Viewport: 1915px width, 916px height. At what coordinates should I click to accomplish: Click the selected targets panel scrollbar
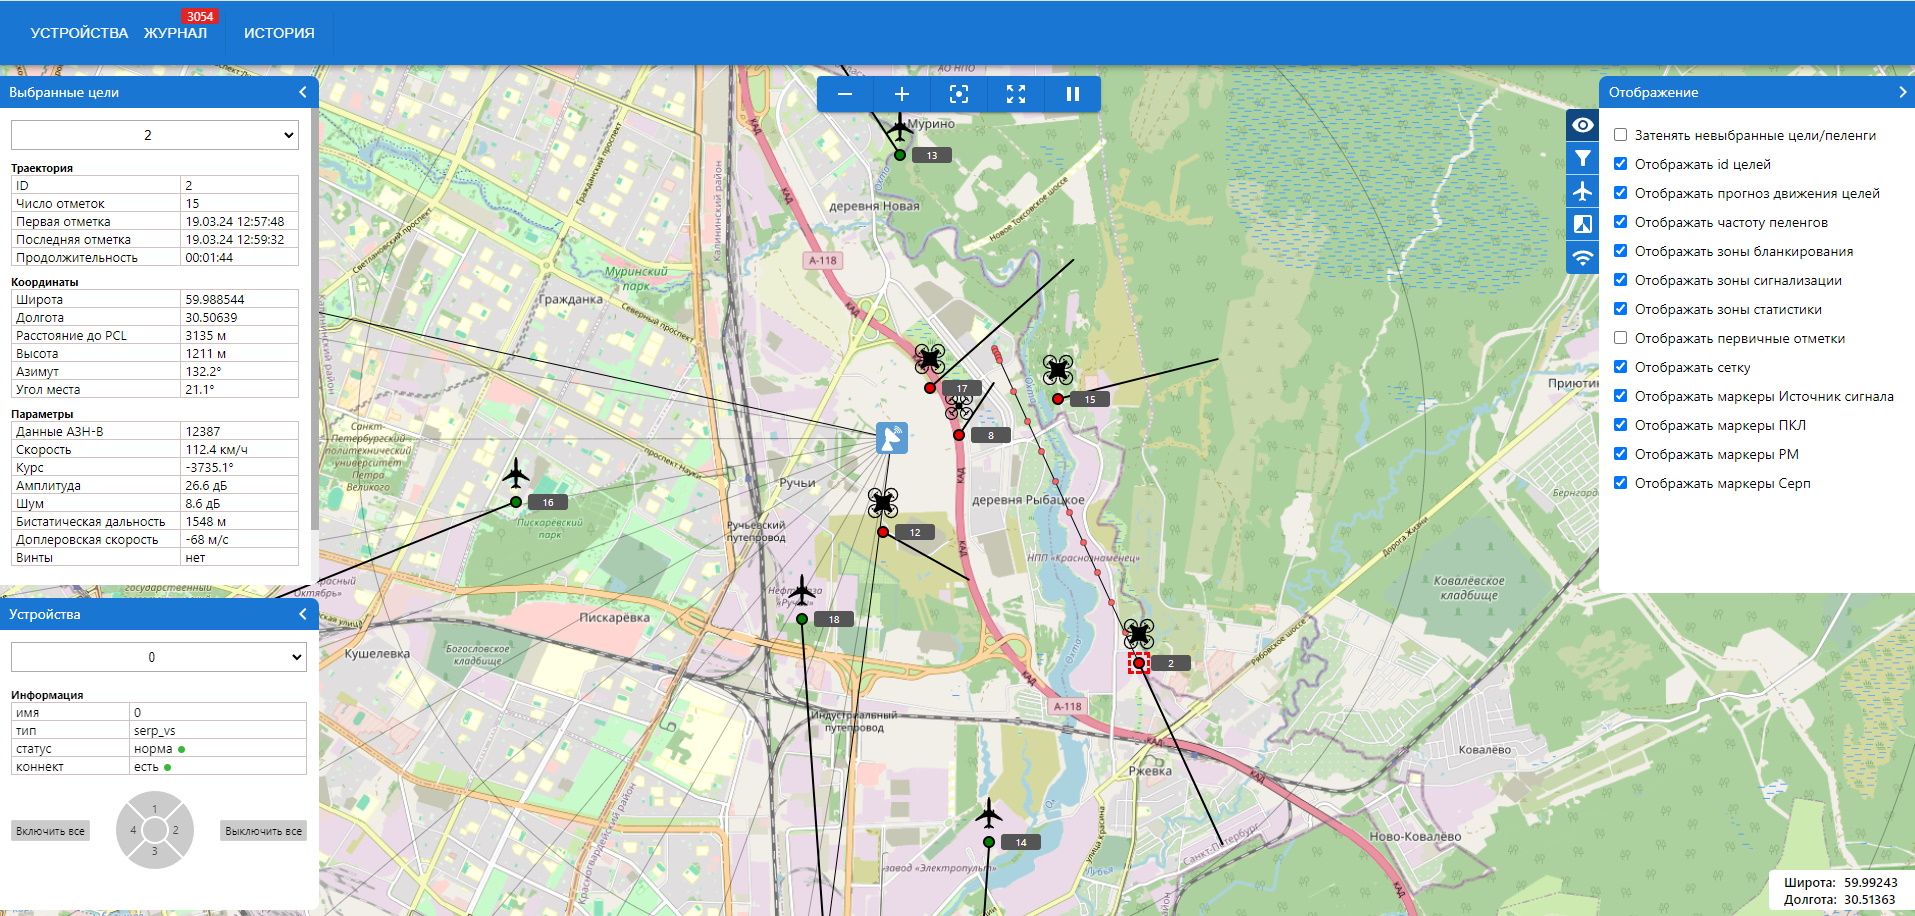click(315, 320)
